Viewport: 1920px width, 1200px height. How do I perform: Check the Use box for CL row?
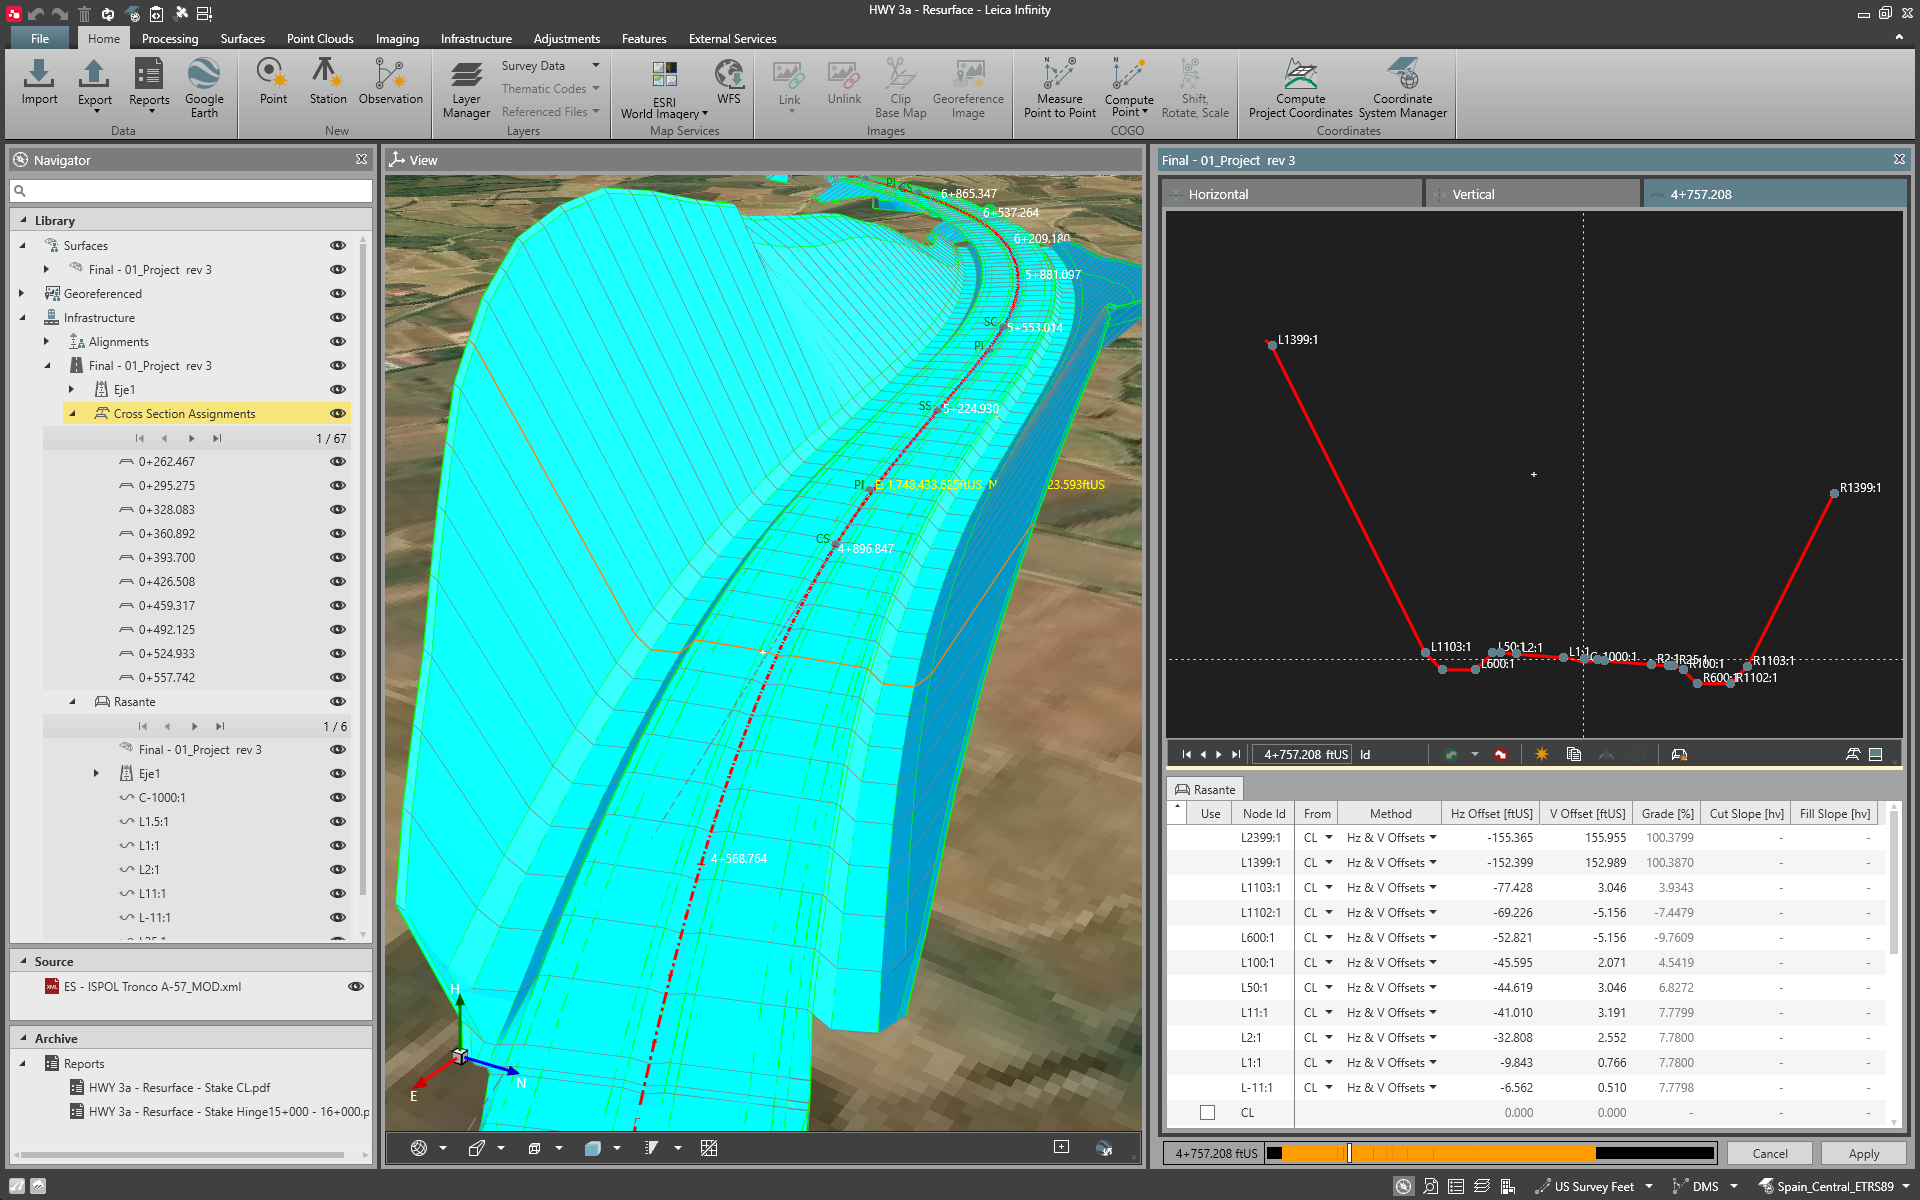click(x=1207, y=1112)
